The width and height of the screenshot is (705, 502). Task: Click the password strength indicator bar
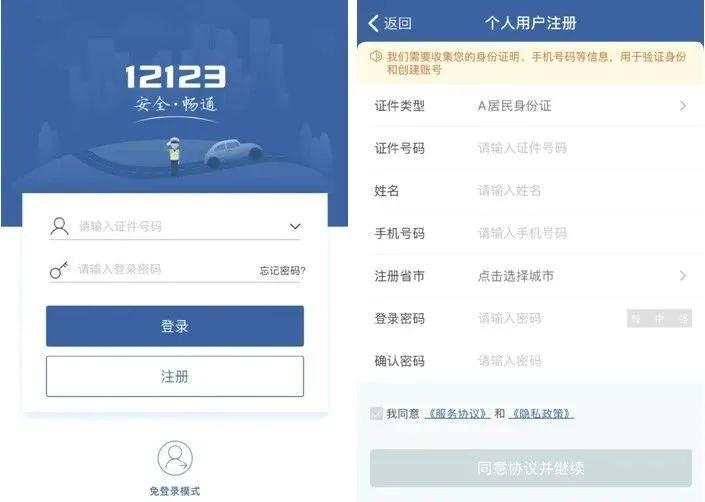(x=659, y=319)
